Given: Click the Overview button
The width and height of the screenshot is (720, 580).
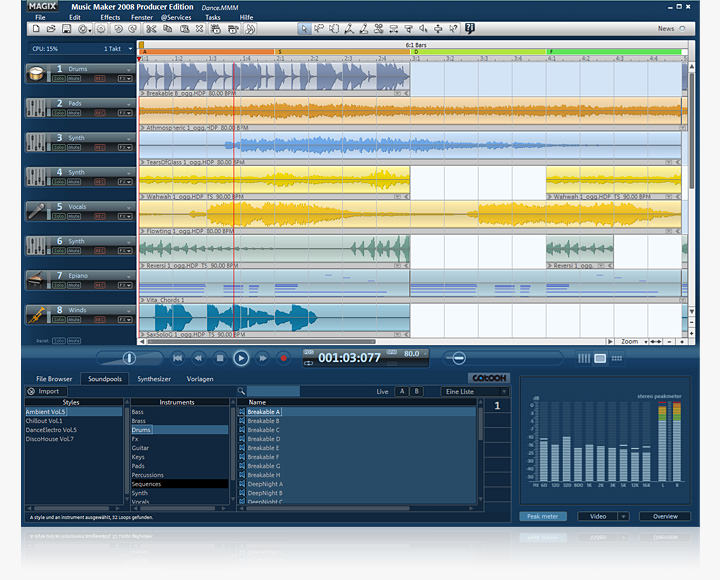Looking at the screenshot, I should click(665, 517).
